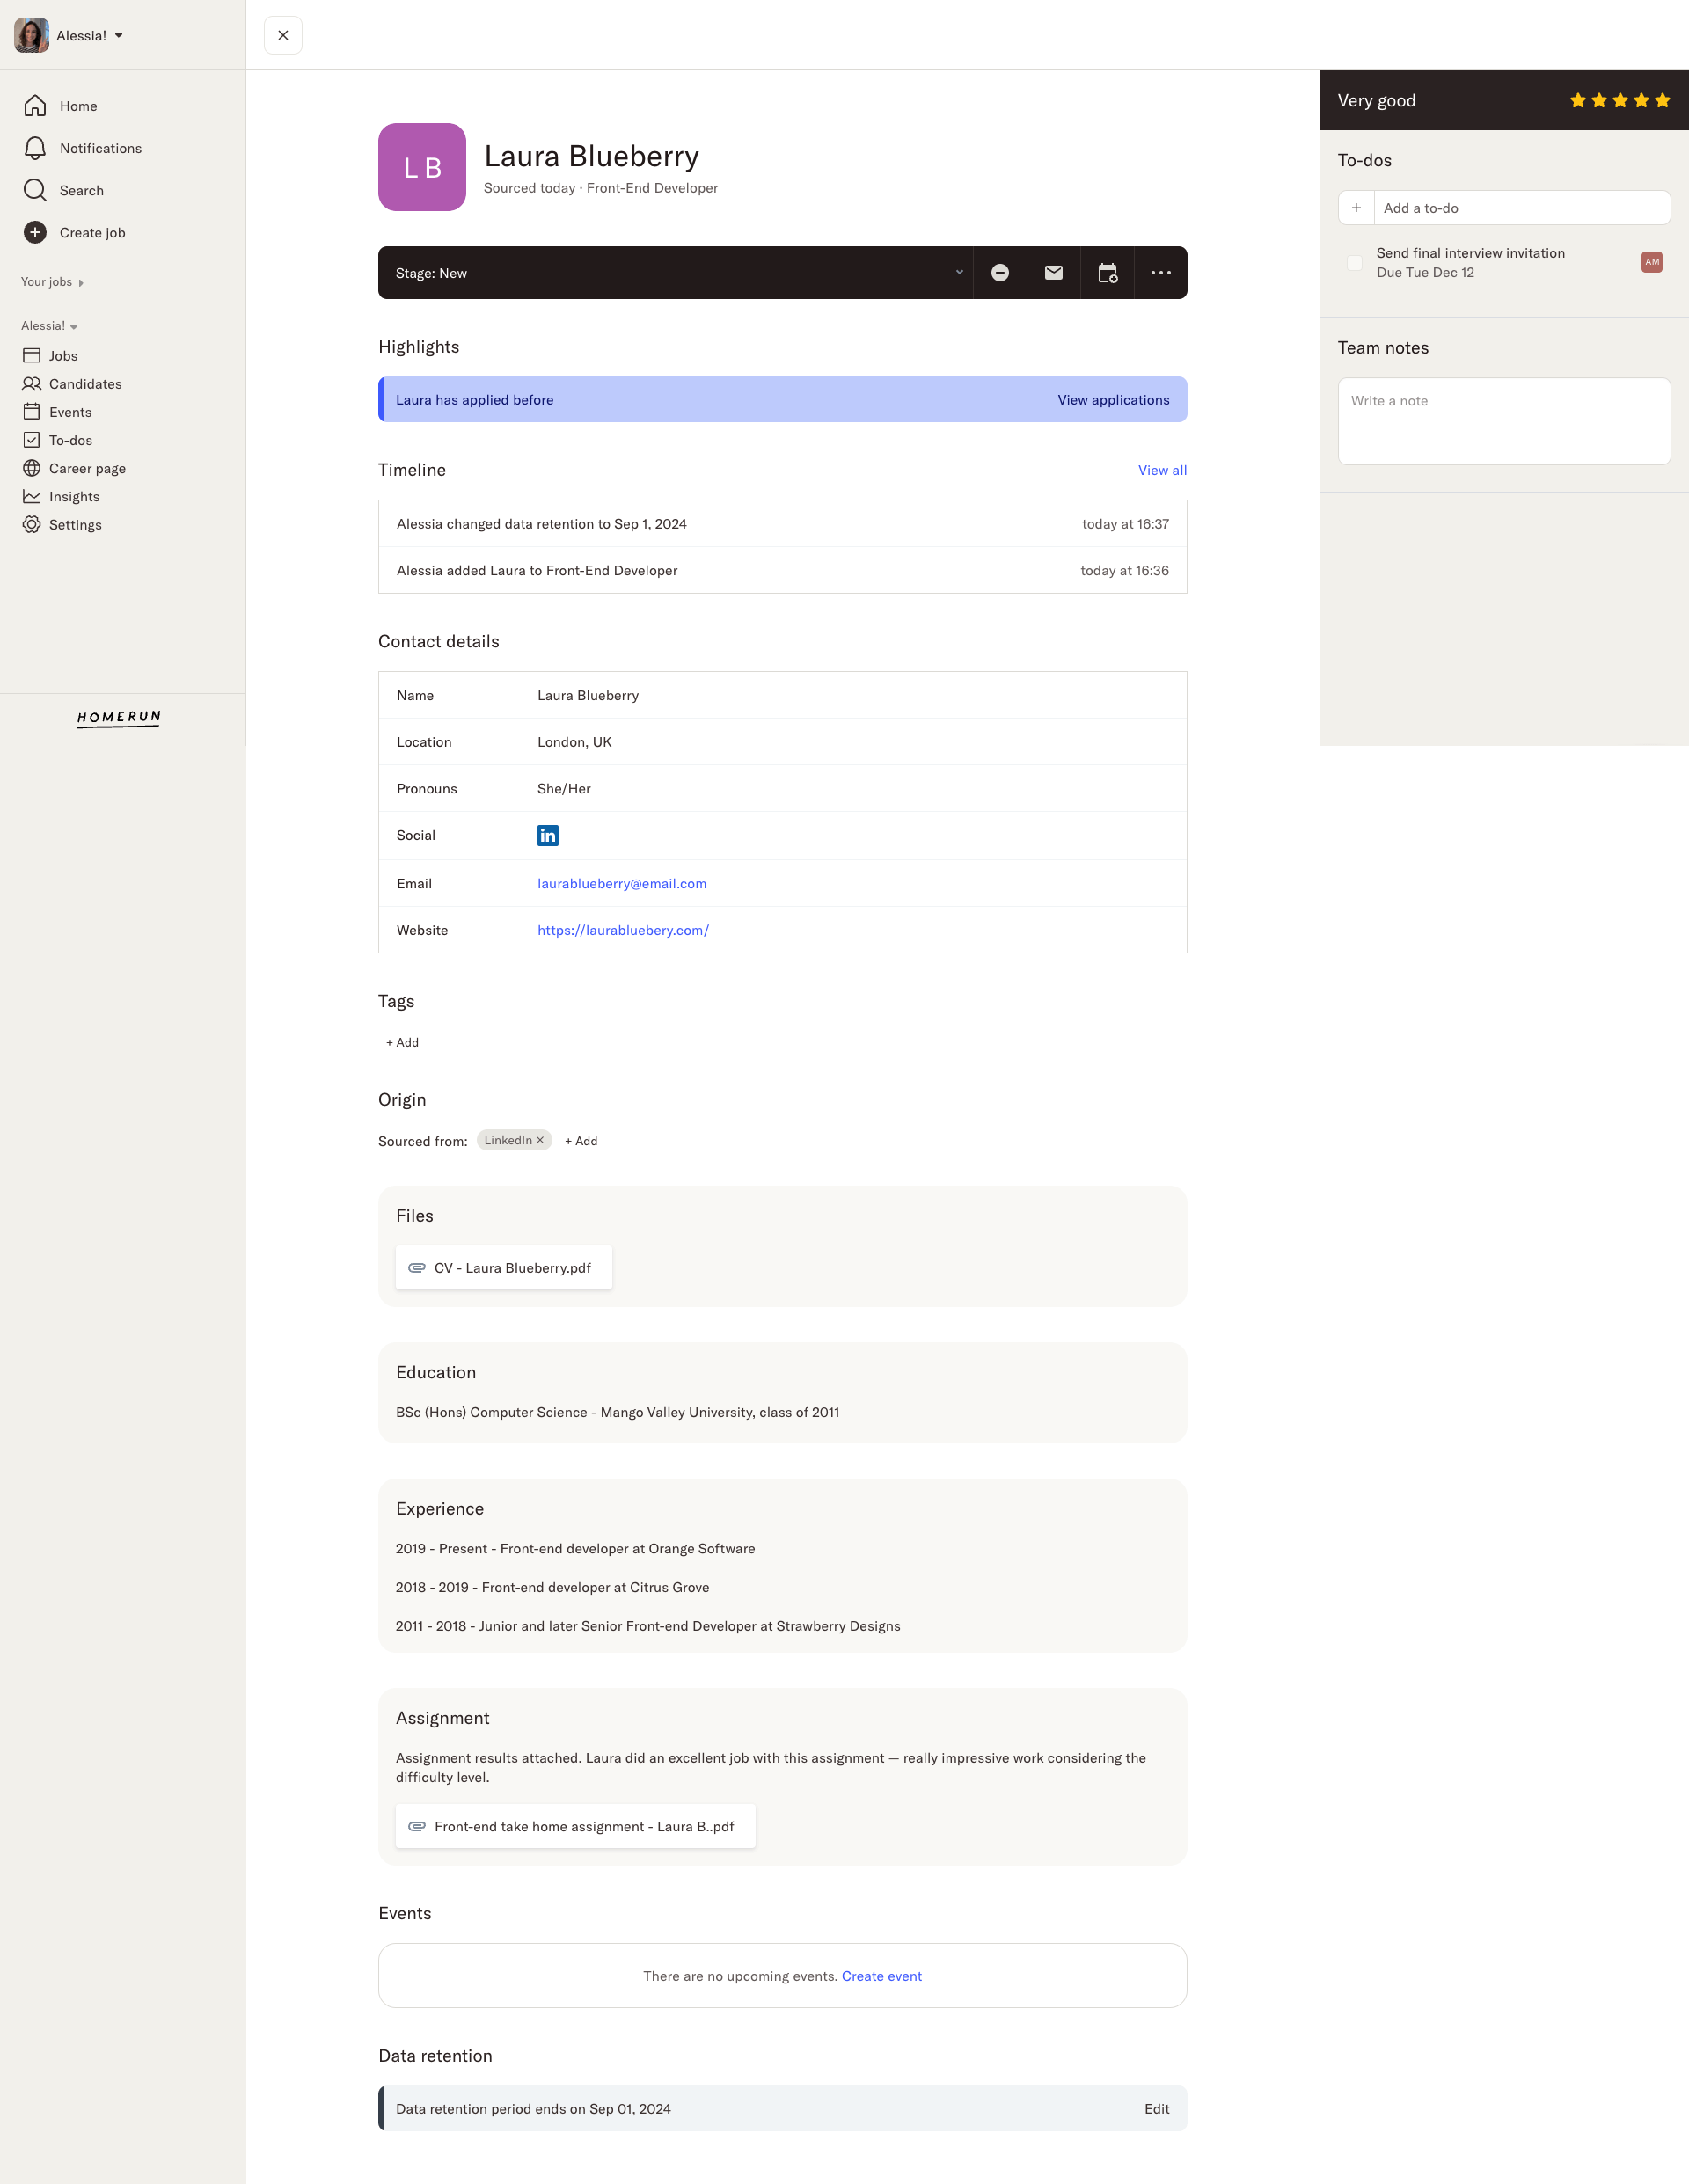Select the email envelope icon to contact Laura
Viewport: 1689px width, 2184px height.
tap(1052, 272)
